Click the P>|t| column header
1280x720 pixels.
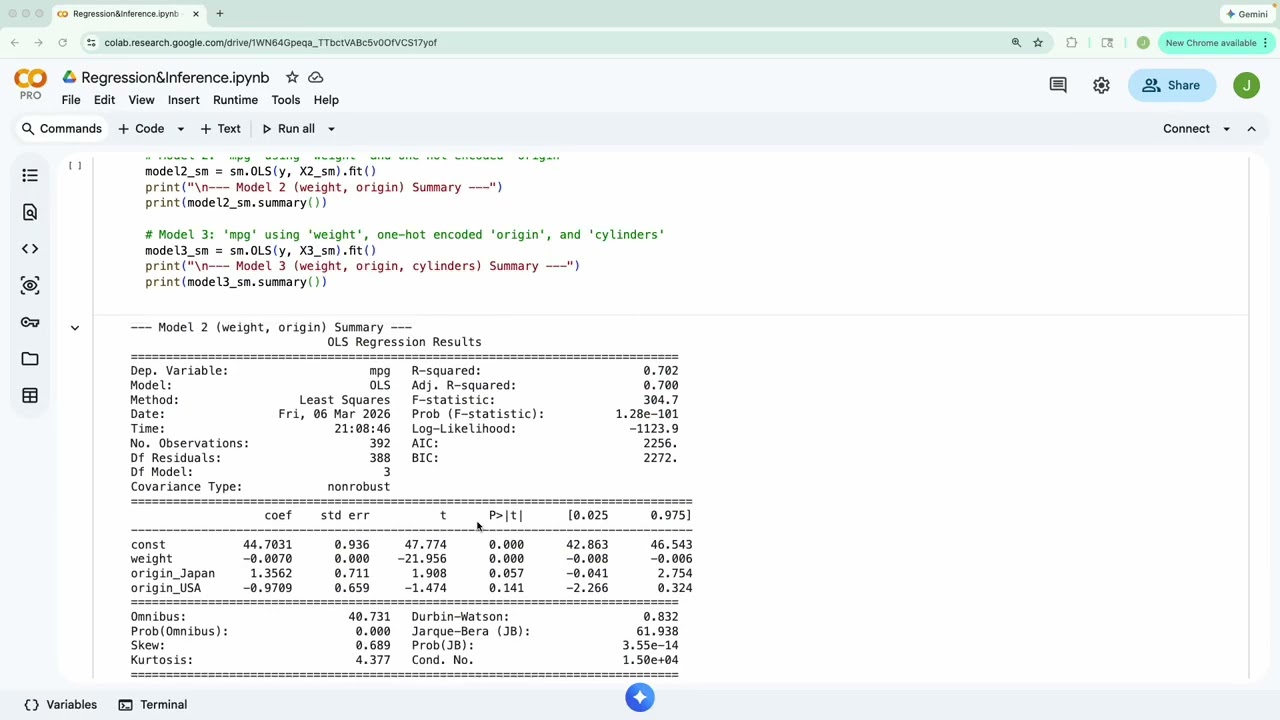pos(506,516)
